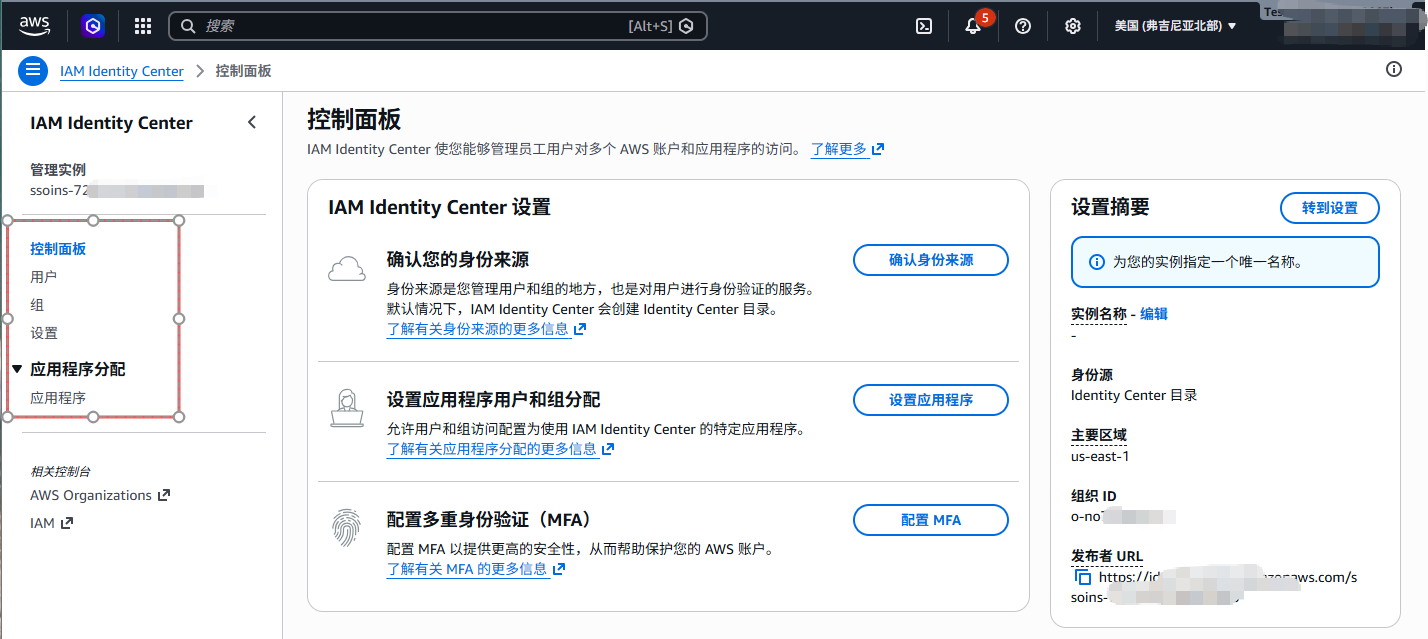The height and width of the screenshot is (639, 1428).
Task: Open AWS Organizations console link
Action: point(100,495)
